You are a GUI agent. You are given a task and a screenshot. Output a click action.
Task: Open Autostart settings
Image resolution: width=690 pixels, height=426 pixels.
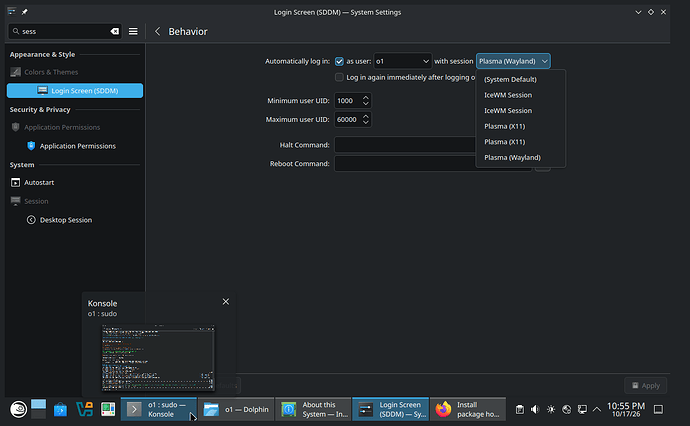[x=75, y=182]
